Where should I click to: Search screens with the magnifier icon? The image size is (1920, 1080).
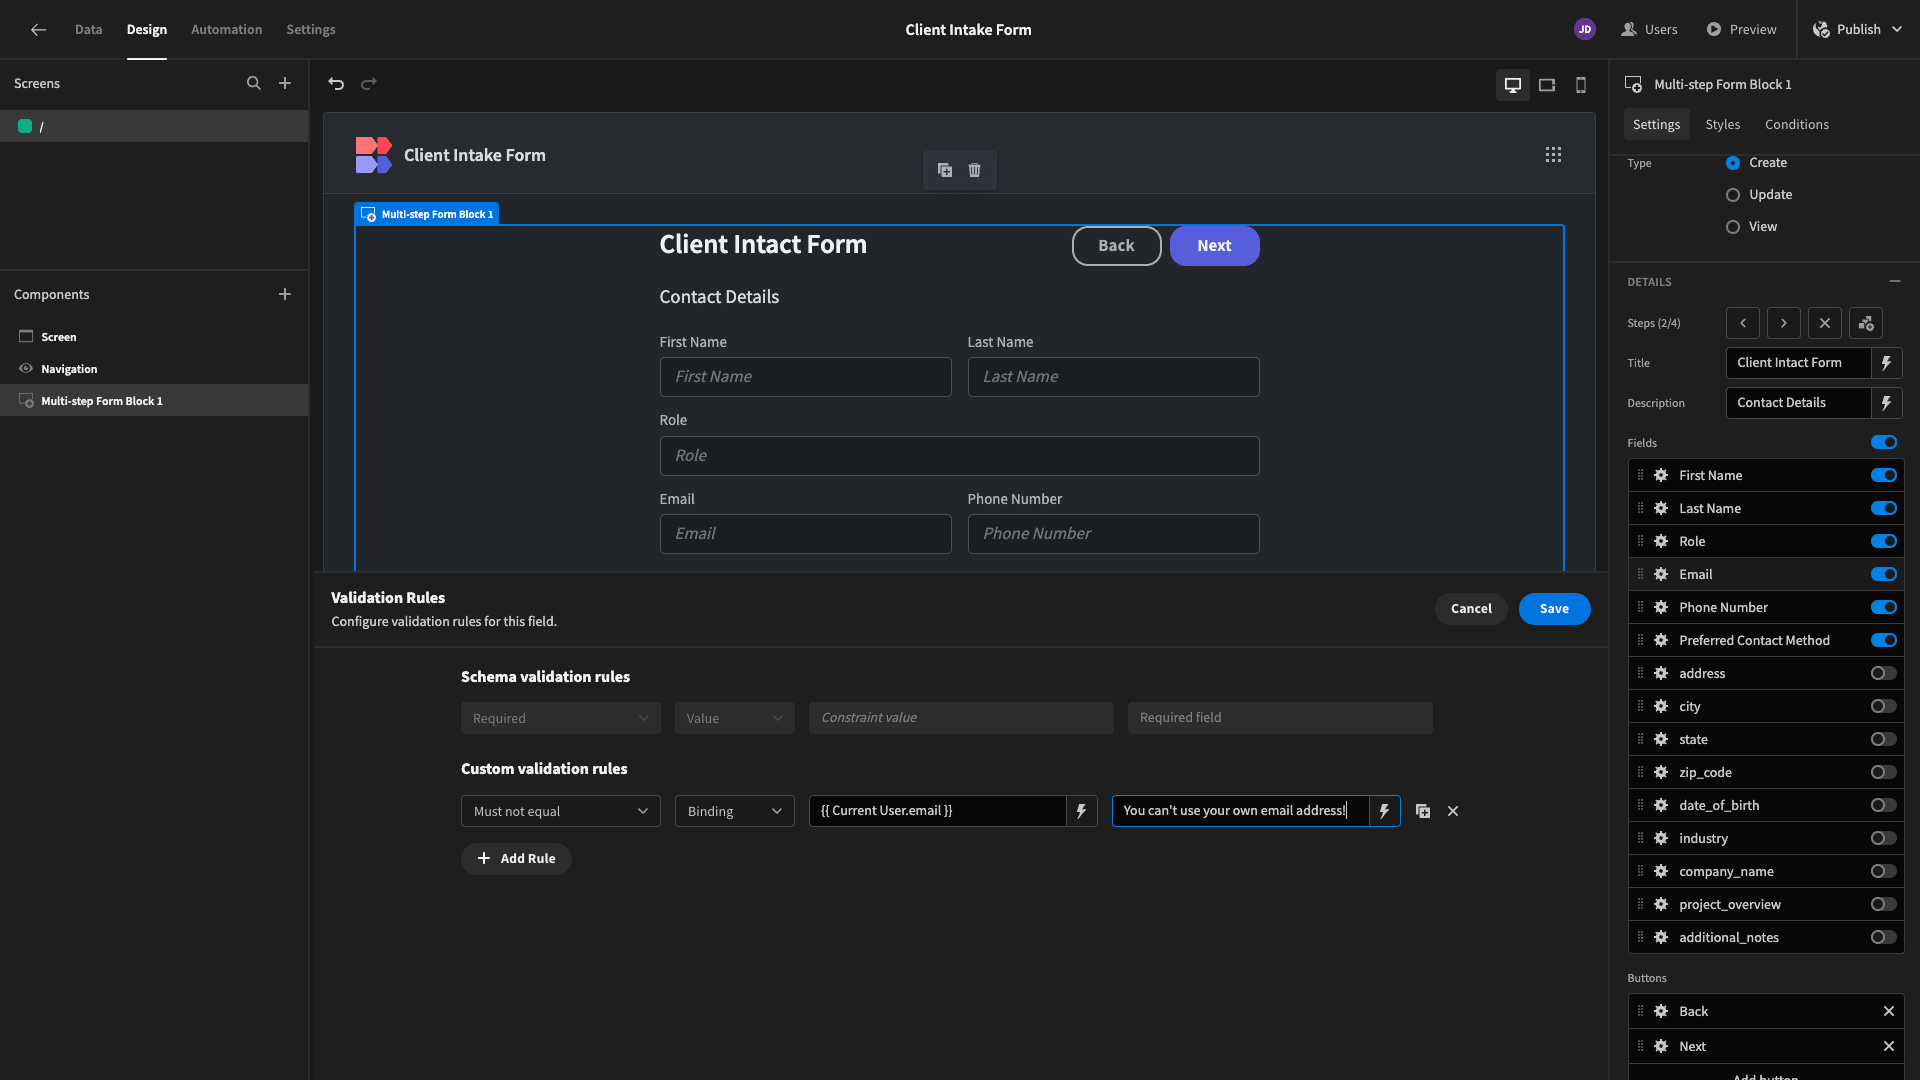click(254, 84)
